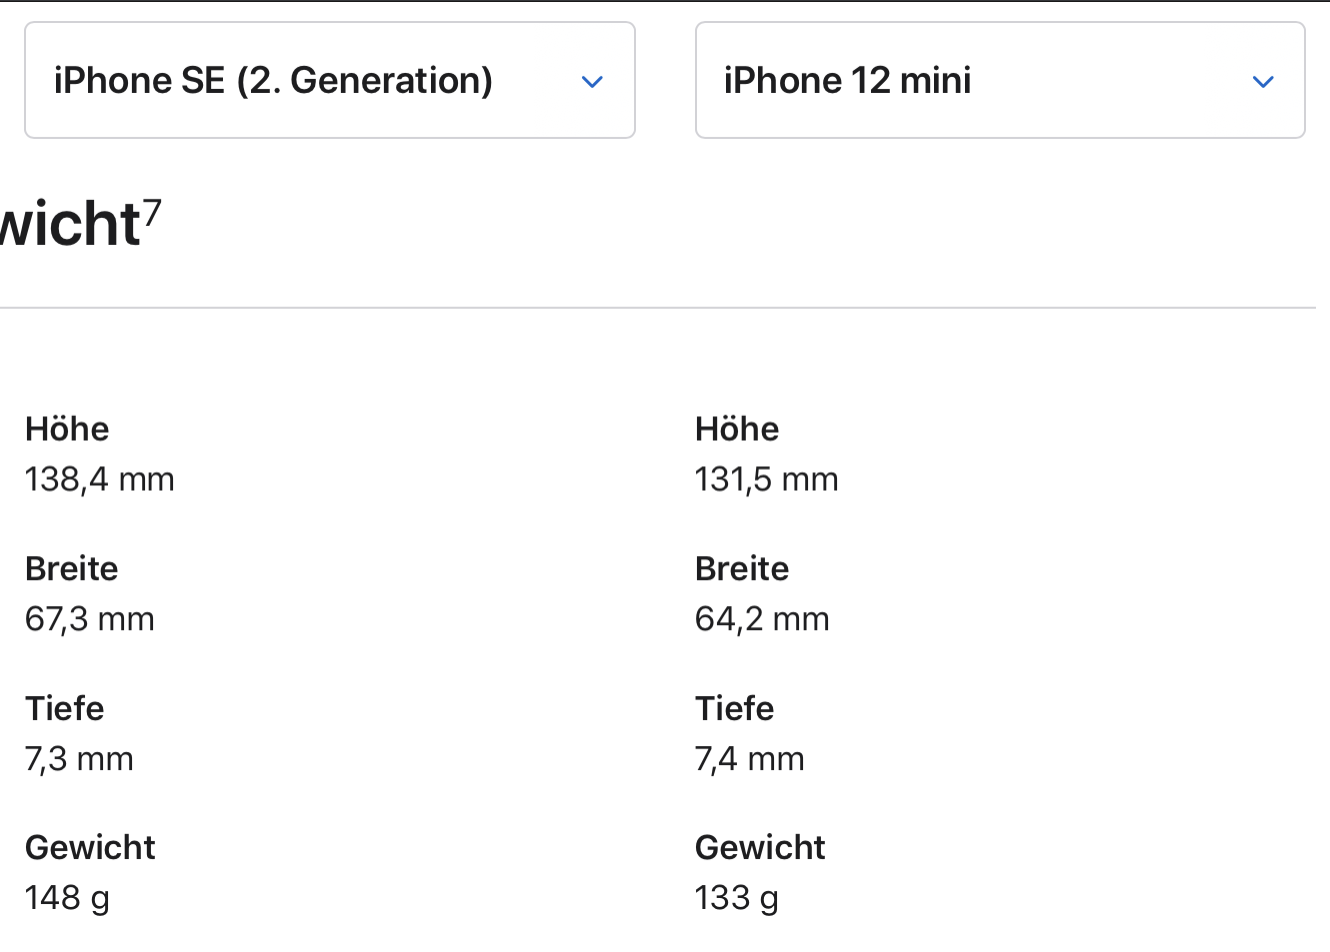Click the Höhe label for iPhone 12 mini
This screenshot has width=1330, height=952.
point(737,429)
